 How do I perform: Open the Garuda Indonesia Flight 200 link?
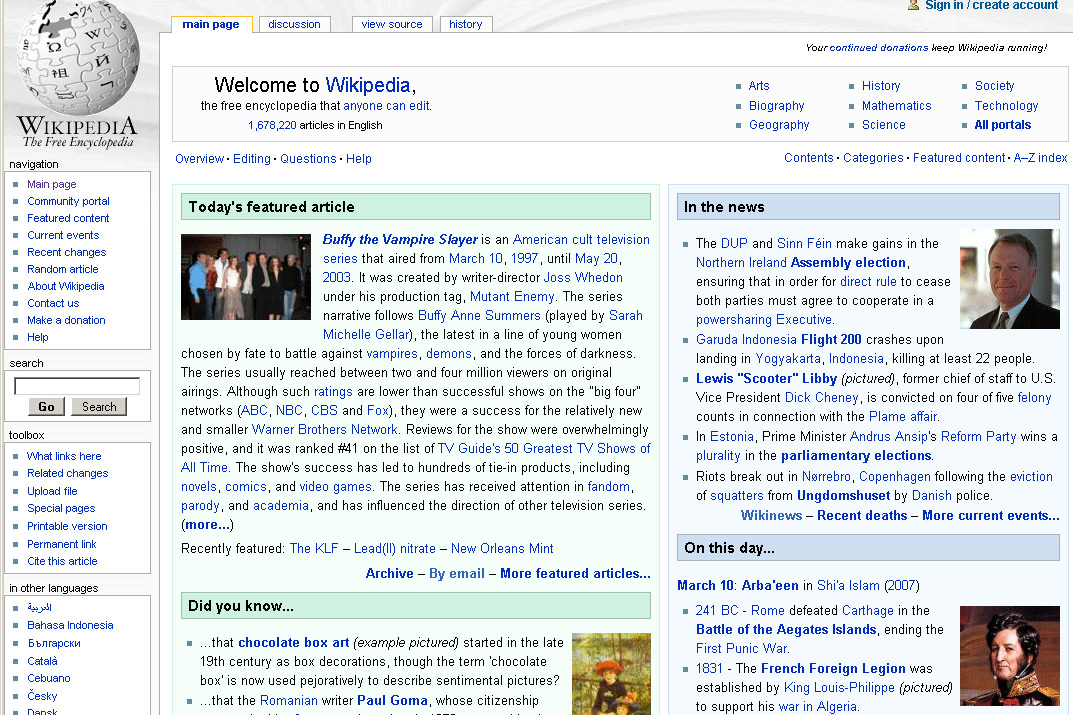(779, 339)
